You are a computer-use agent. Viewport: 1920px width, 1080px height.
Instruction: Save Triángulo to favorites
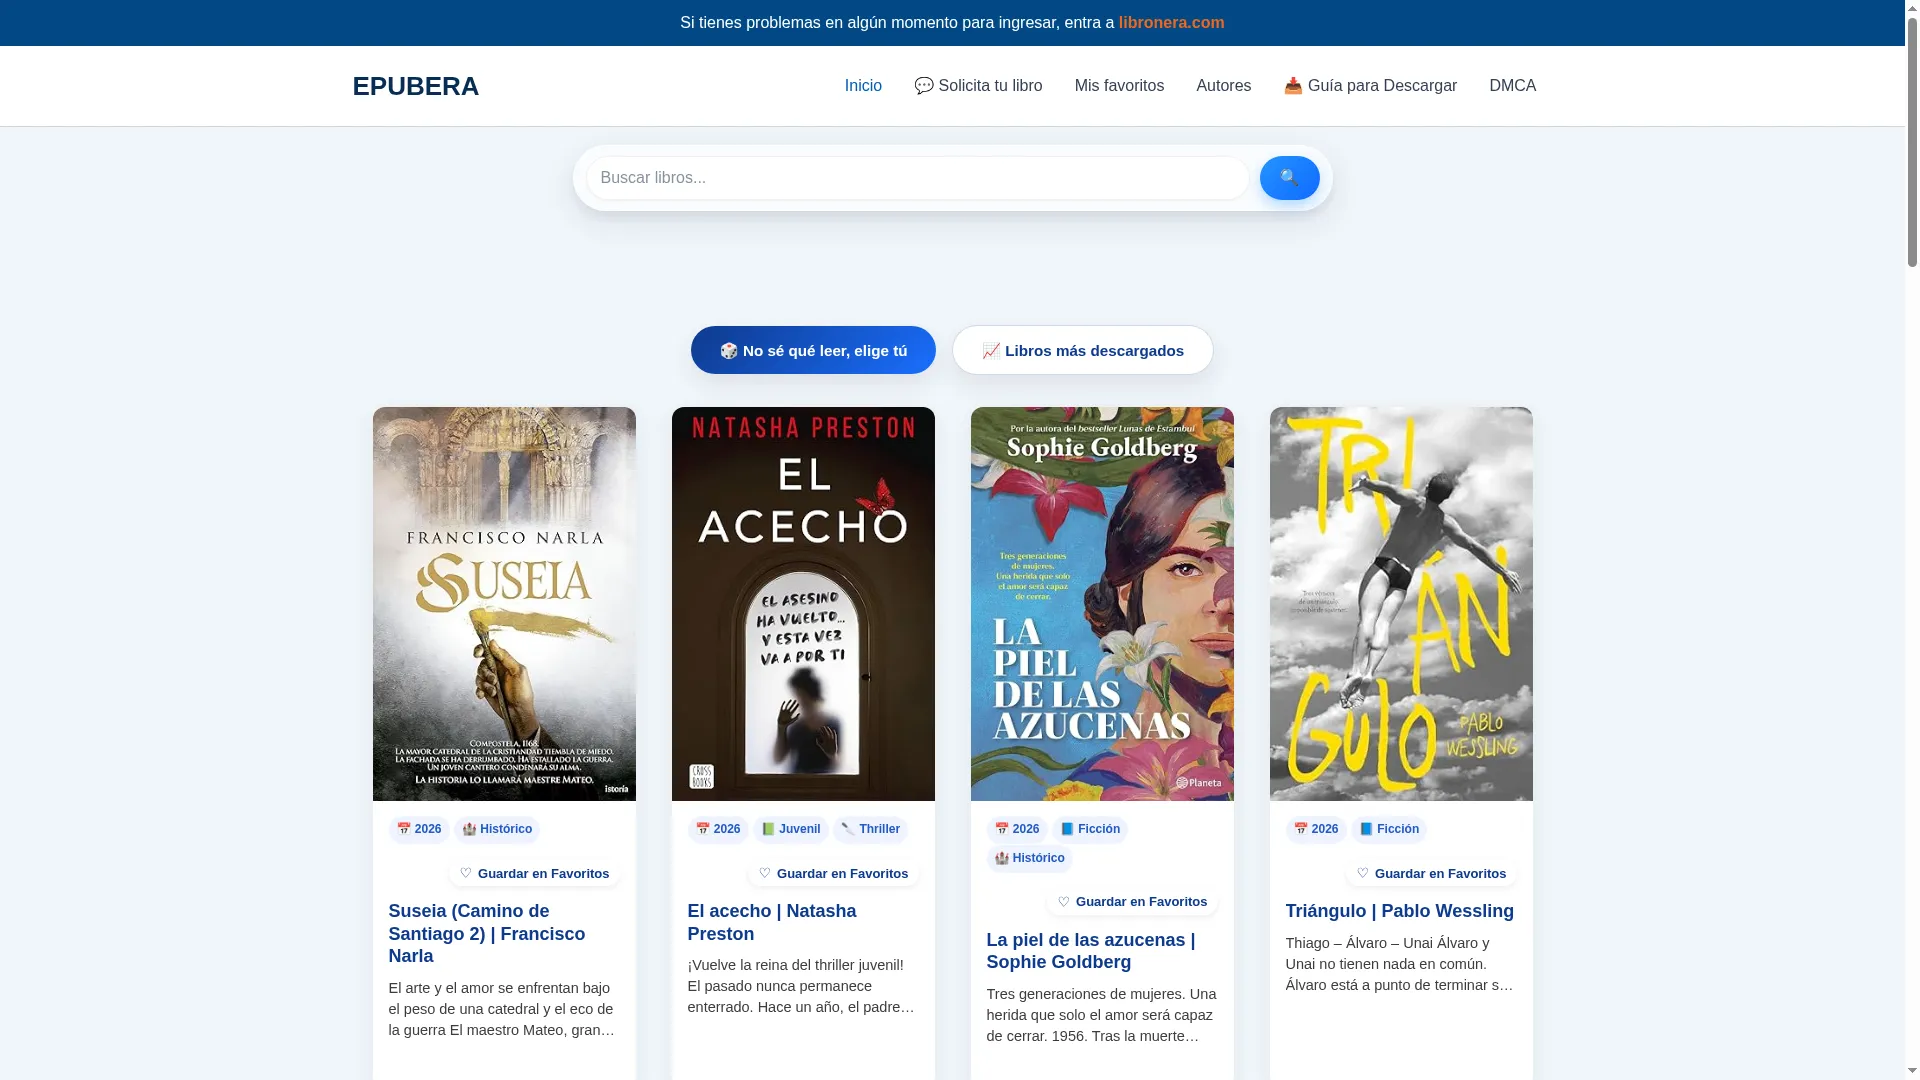1431,874
